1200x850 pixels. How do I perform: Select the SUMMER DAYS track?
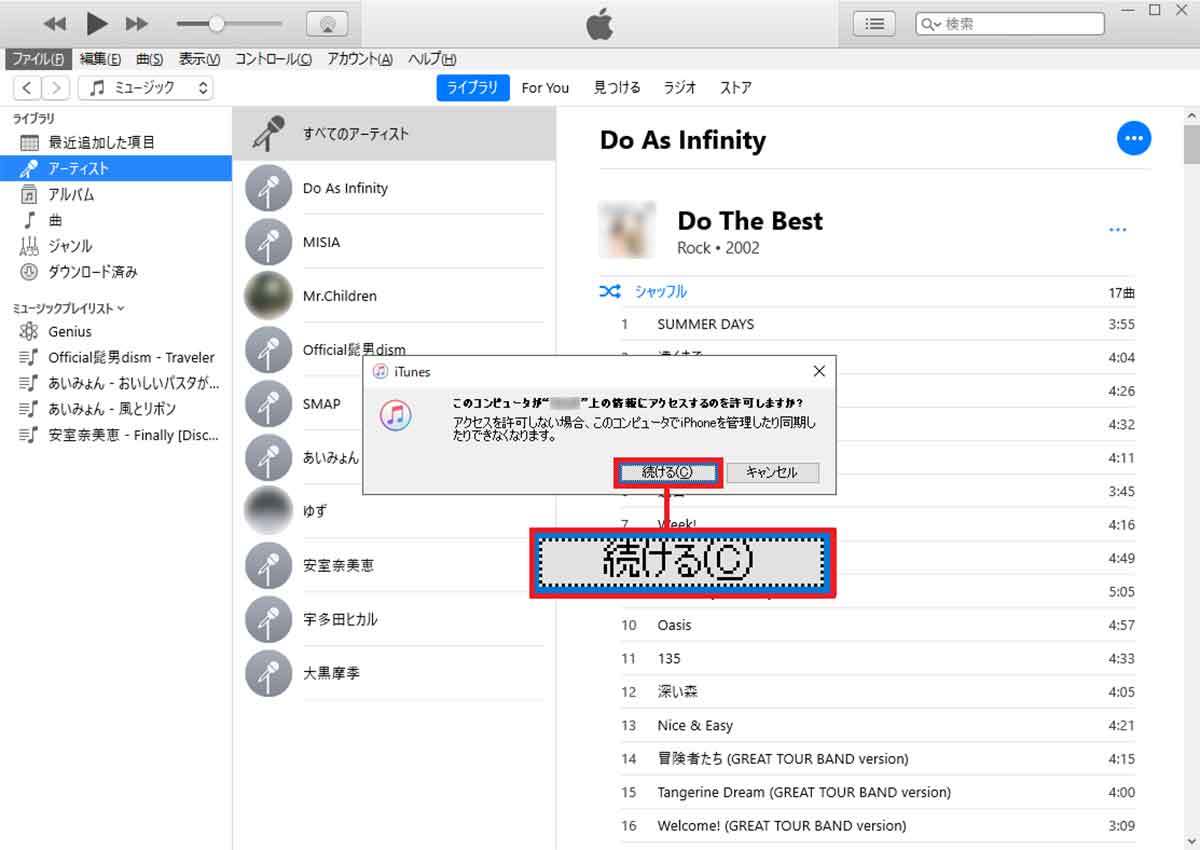[x=878, y=324]
